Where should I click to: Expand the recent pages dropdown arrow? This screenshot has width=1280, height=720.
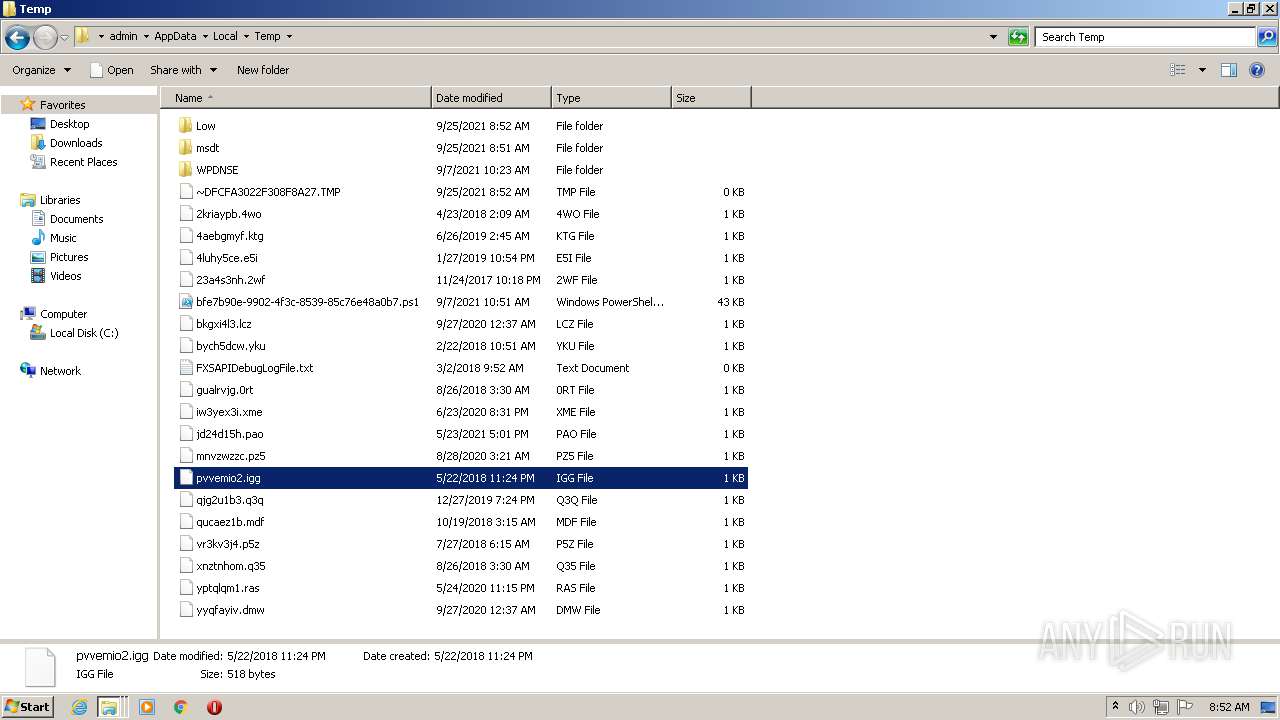pos(64,37)
